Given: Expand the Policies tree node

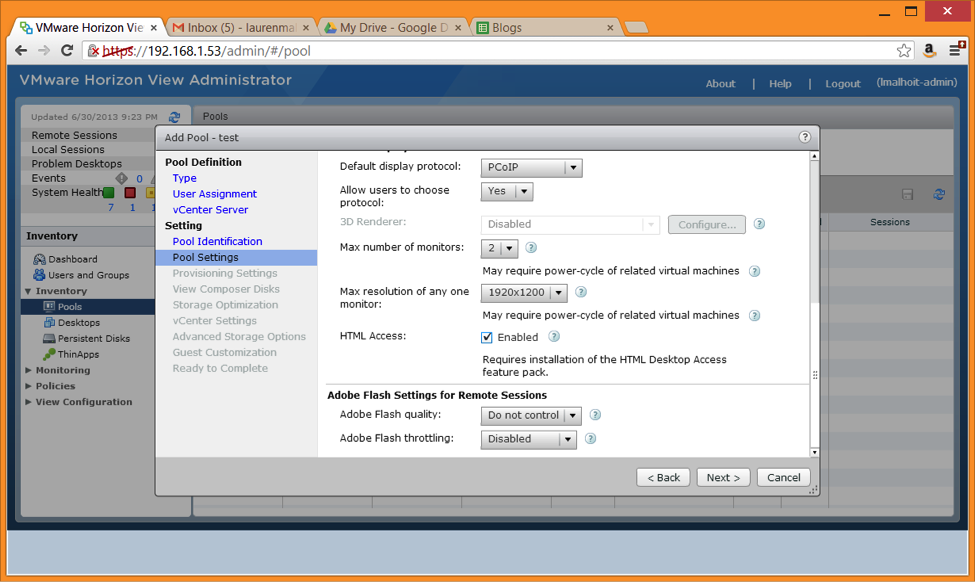Looking at the screenshot, I should (28, 386).
